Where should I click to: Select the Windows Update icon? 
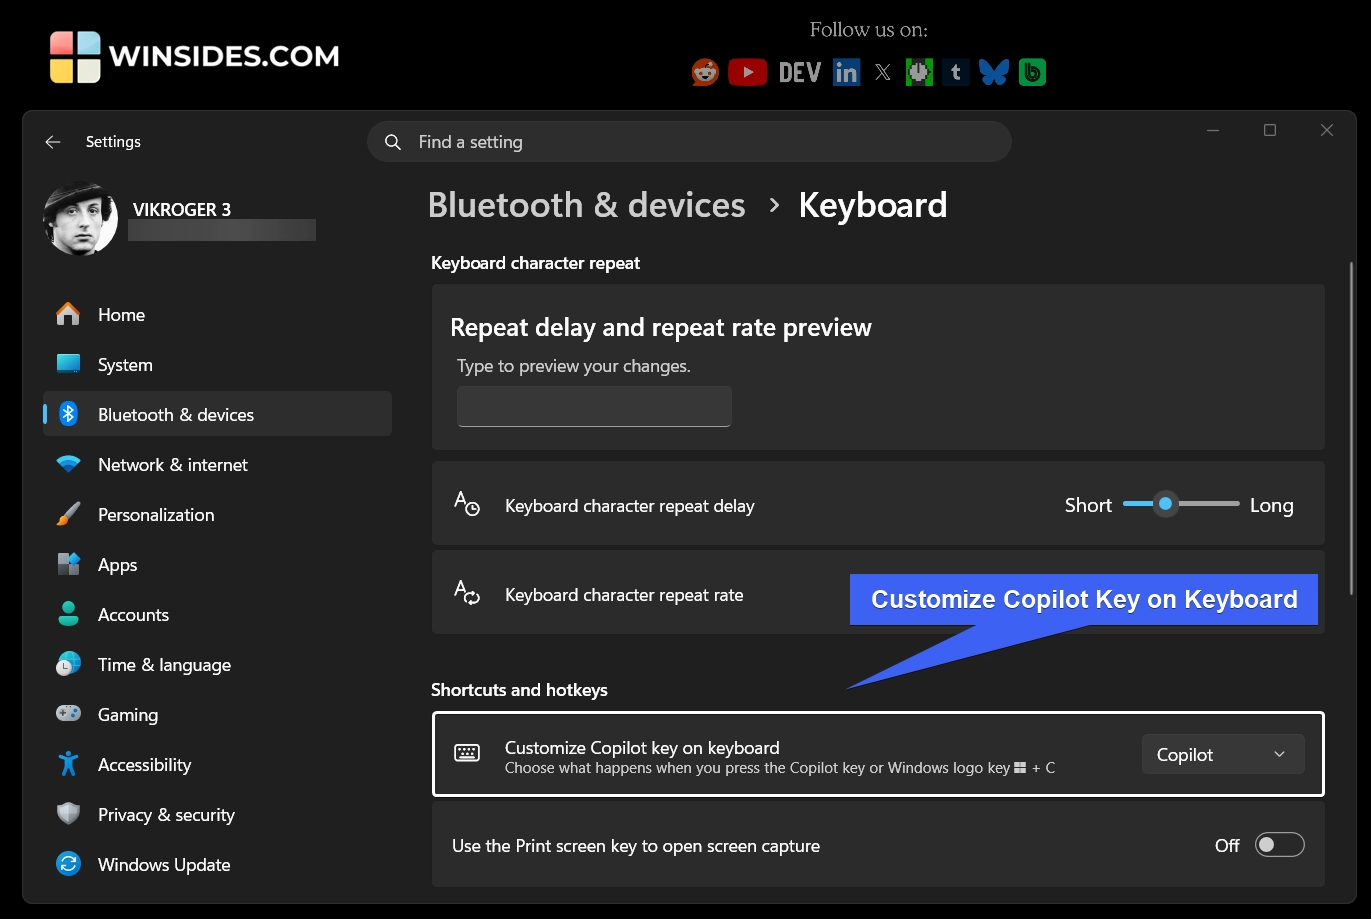[x=67, y=863]
